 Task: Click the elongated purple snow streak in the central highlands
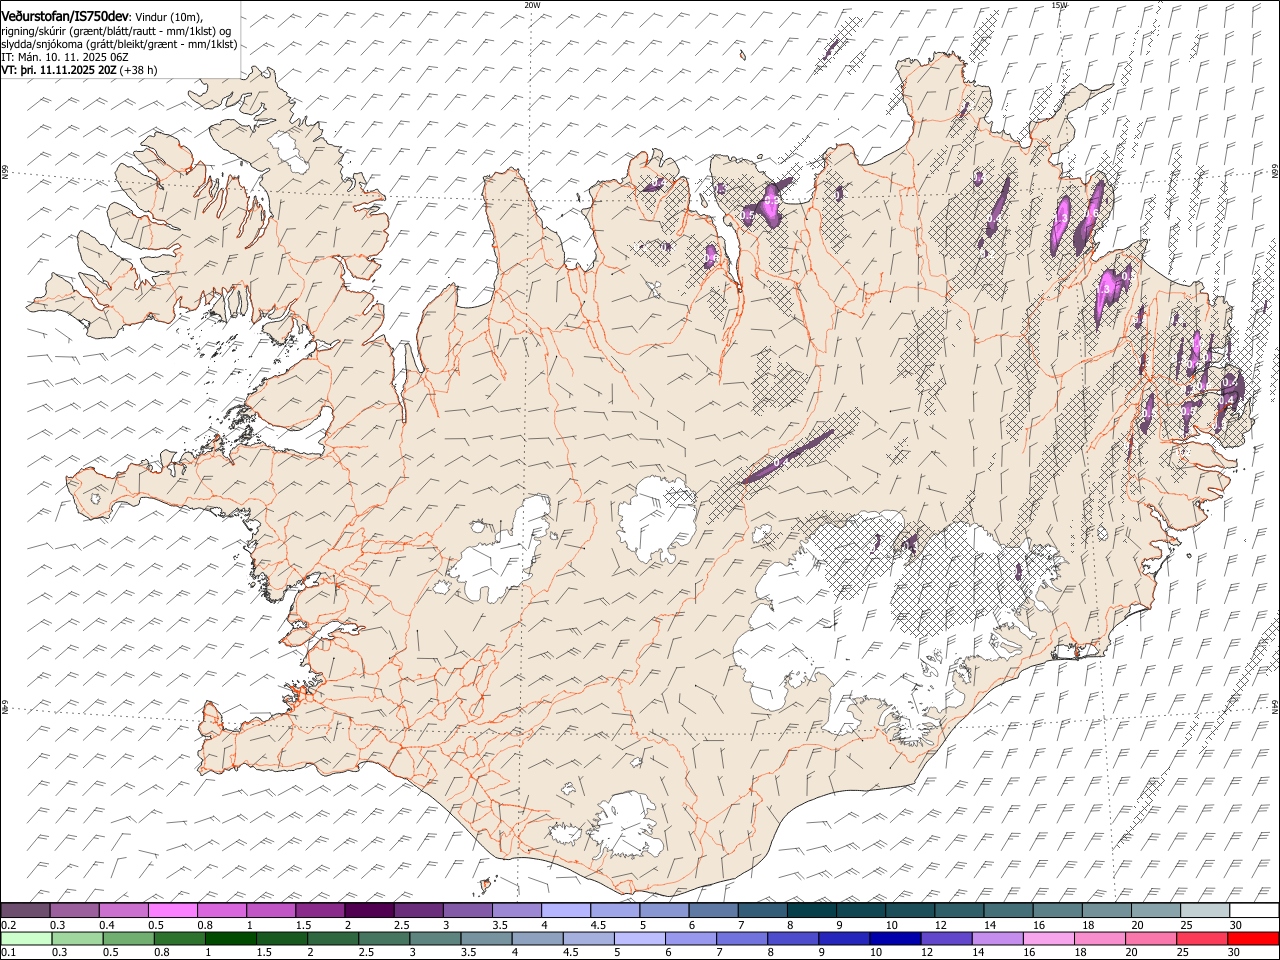coord(787,456)
